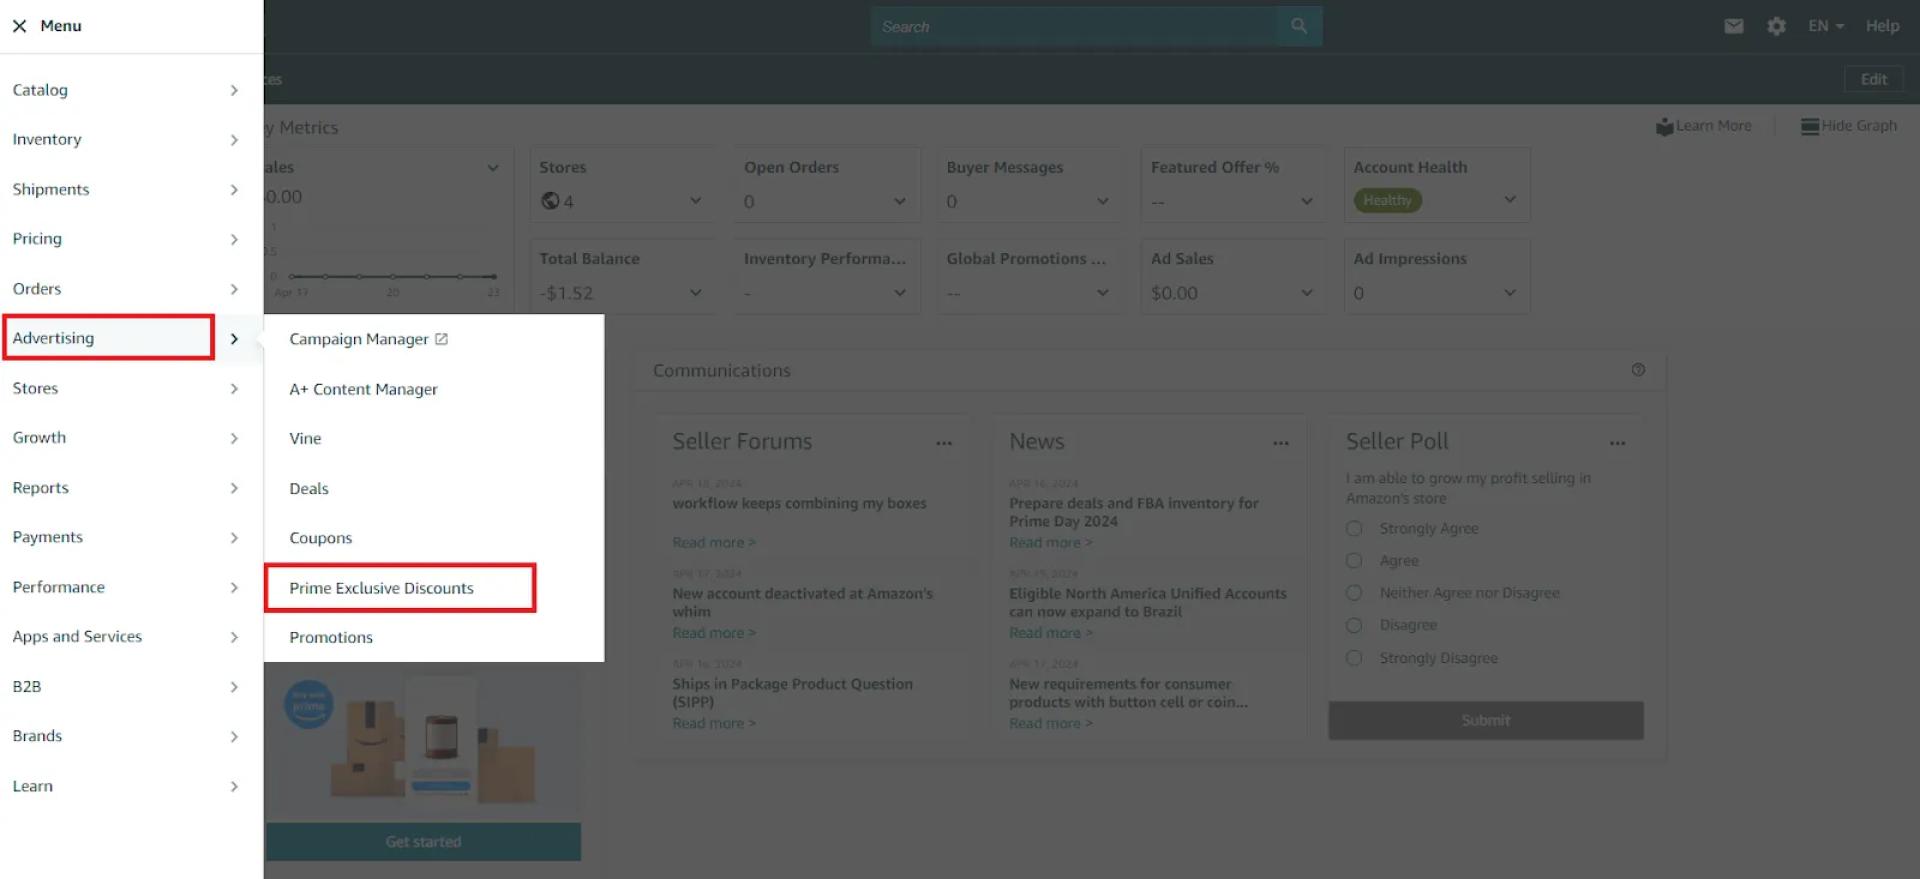Expand the Ad Sales card dropdown
The height and width of the screenshot is (879, 1920).
1307,293
